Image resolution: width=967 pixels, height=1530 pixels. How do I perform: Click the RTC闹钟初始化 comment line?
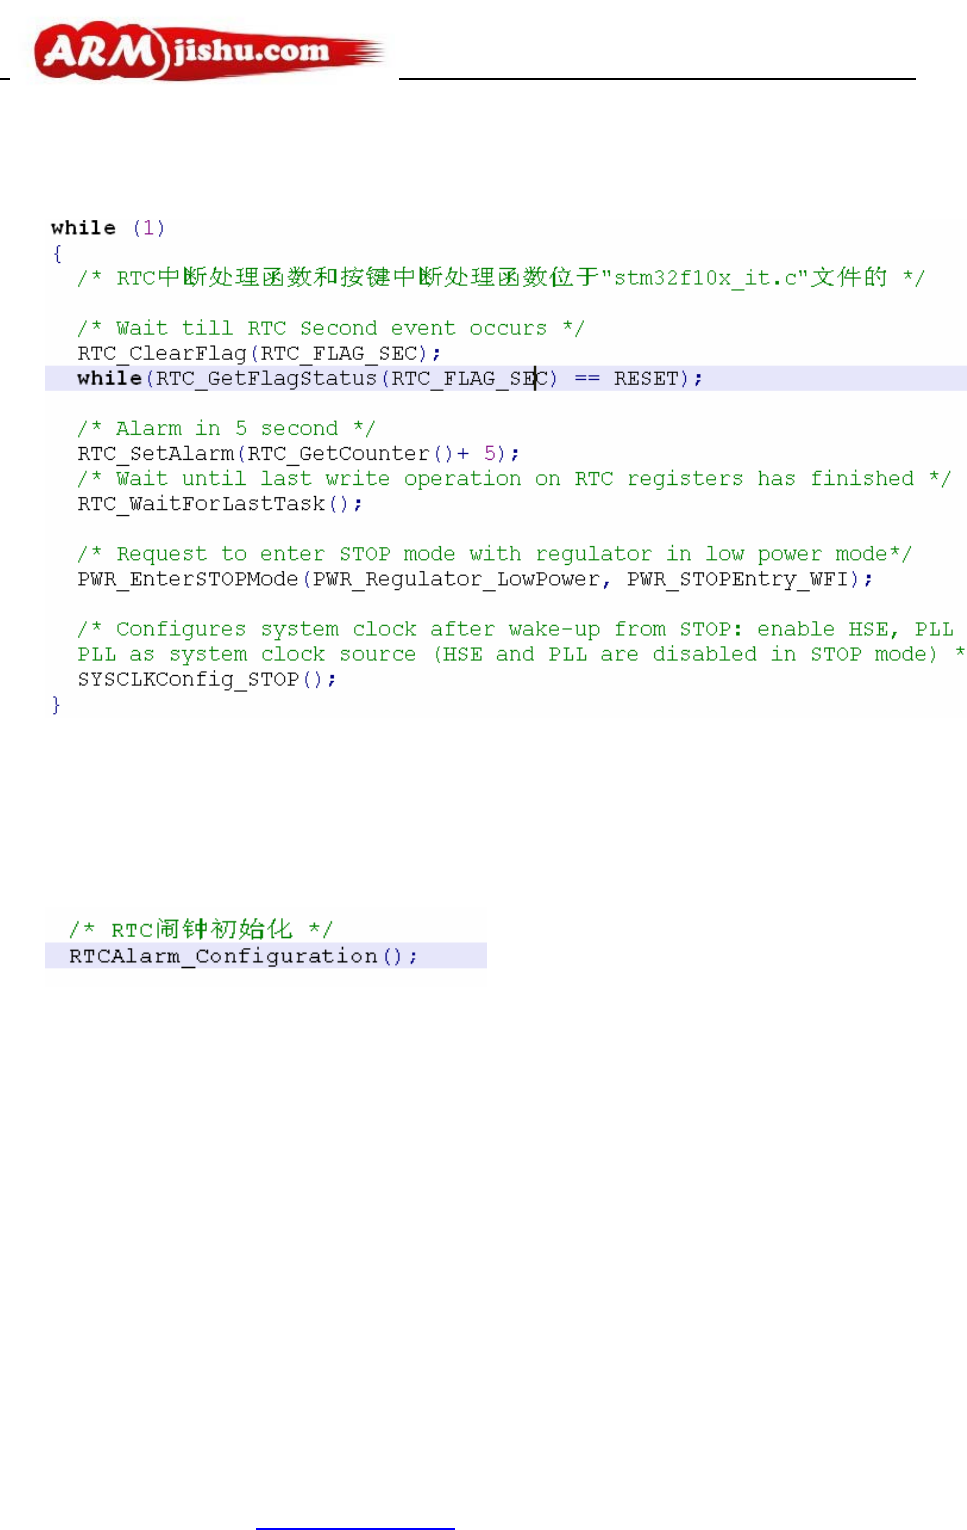click(x=201, y=929)
